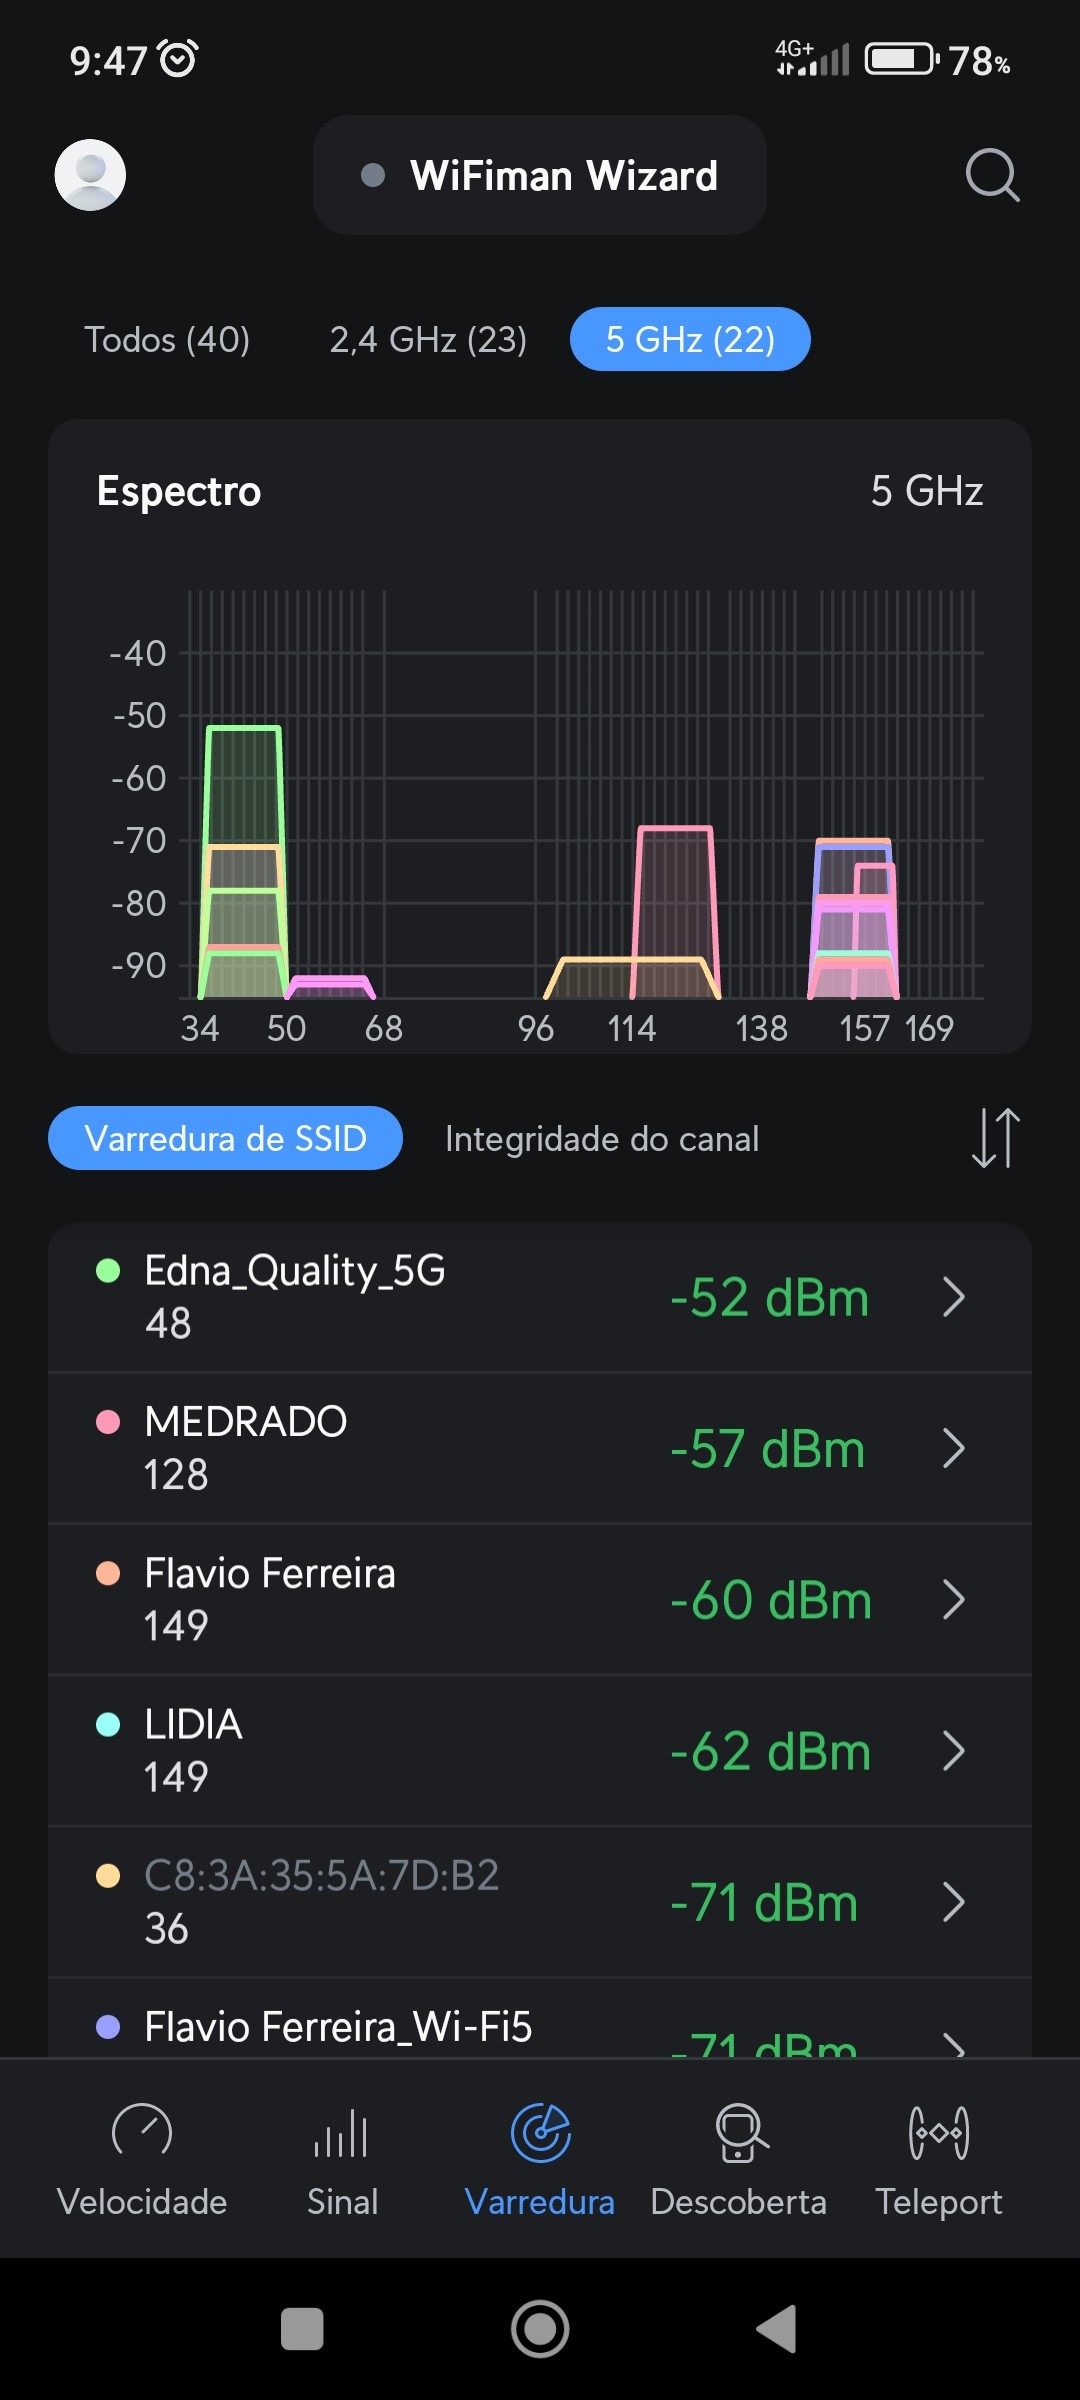Filter networks to 2,4 GHz (23)
The height and width of the screenshot is (2400, 1080).
pos(428,340)
